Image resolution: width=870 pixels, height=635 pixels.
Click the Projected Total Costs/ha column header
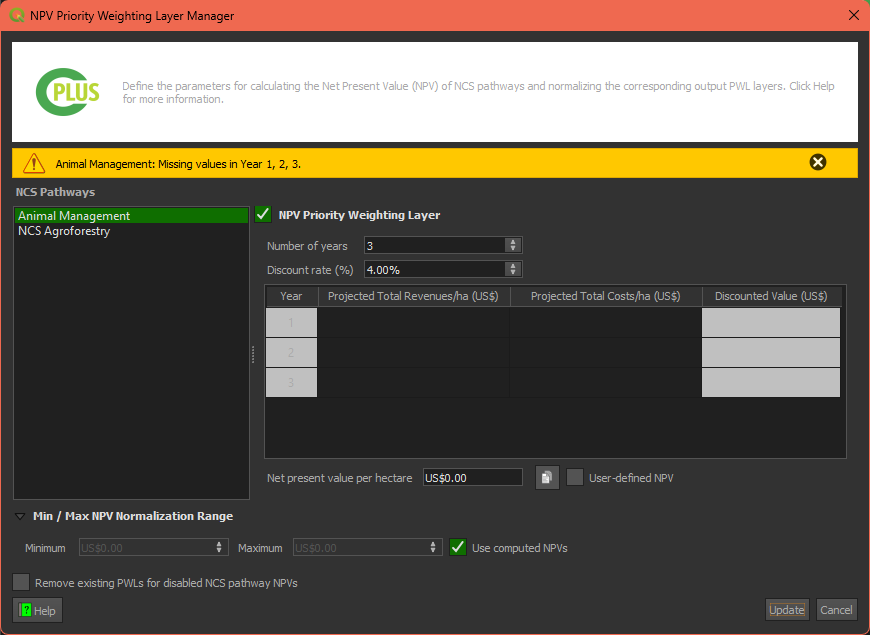(605, 296)
